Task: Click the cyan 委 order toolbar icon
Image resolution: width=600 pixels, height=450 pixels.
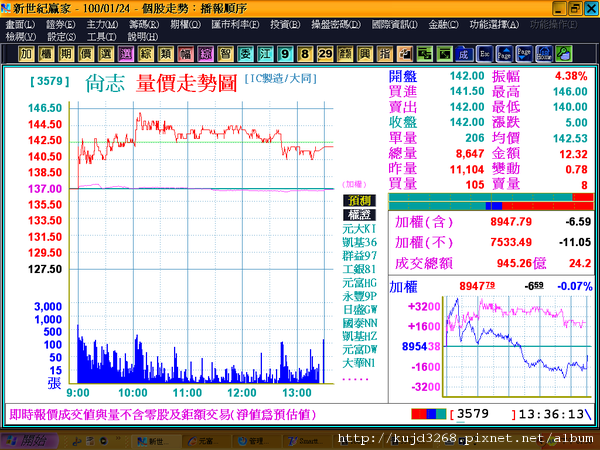Action: click(245, 54)
